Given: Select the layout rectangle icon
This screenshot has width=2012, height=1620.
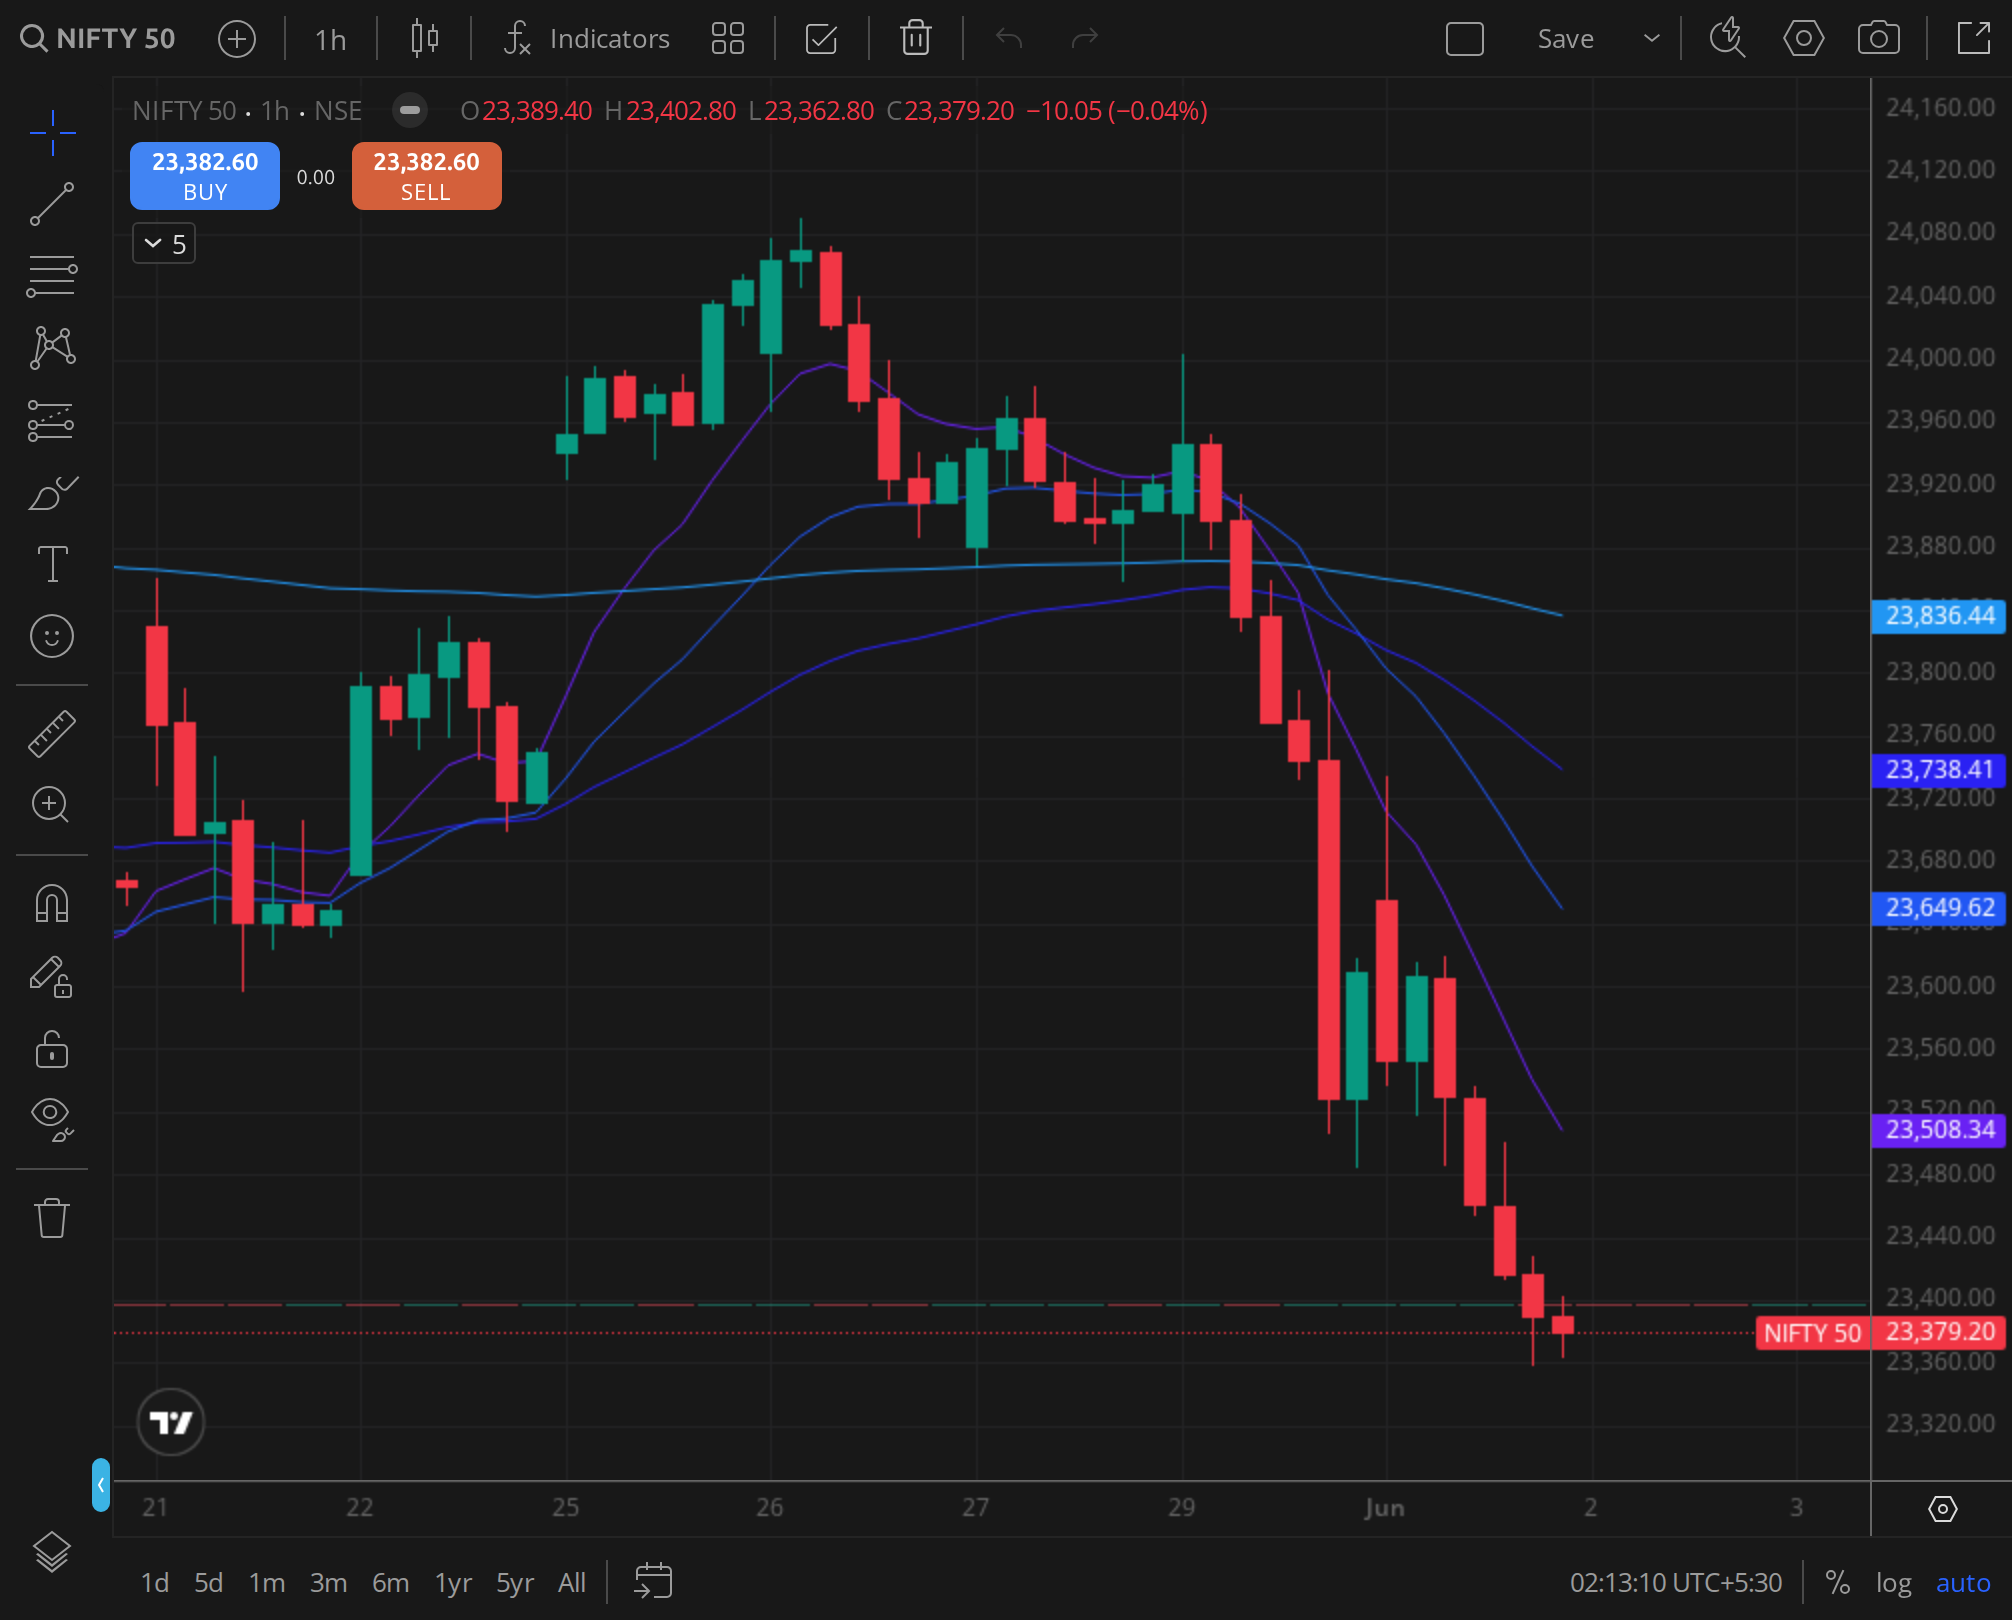Looking at the screenshot, I should click(x=1465, y=39).
